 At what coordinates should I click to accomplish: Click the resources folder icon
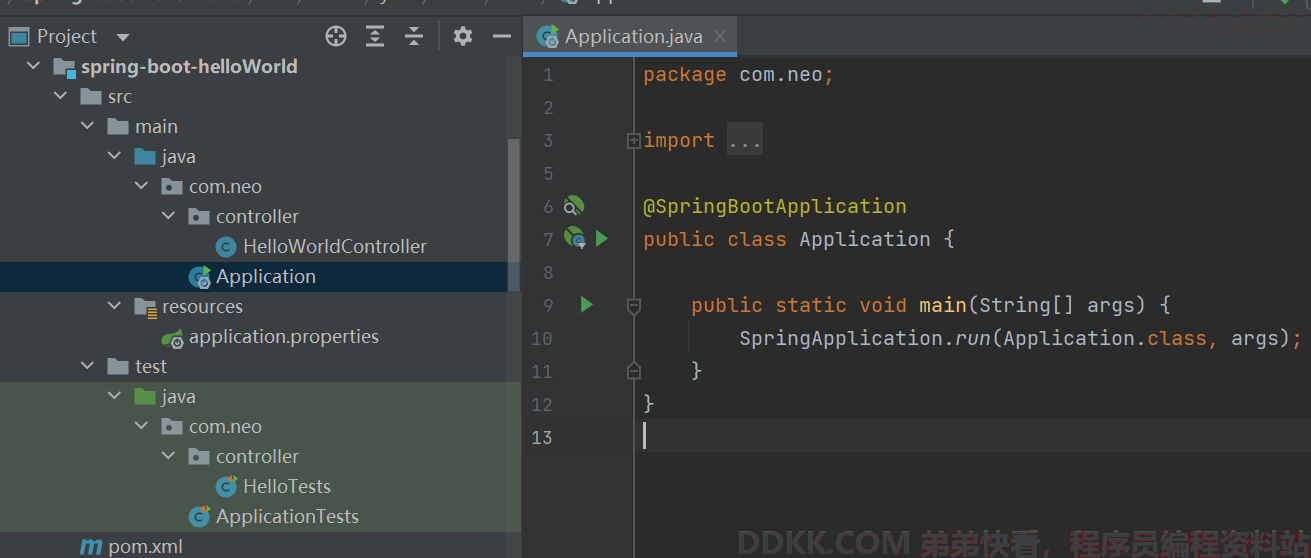click(x=145, y=307)
